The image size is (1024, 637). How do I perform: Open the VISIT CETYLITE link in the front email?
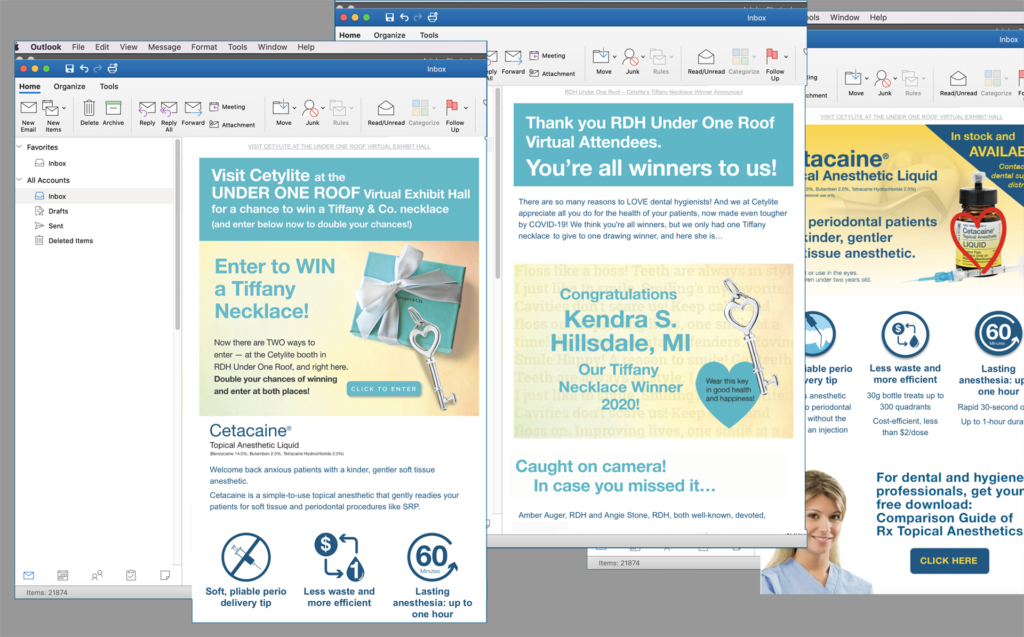tap(339, 146)
